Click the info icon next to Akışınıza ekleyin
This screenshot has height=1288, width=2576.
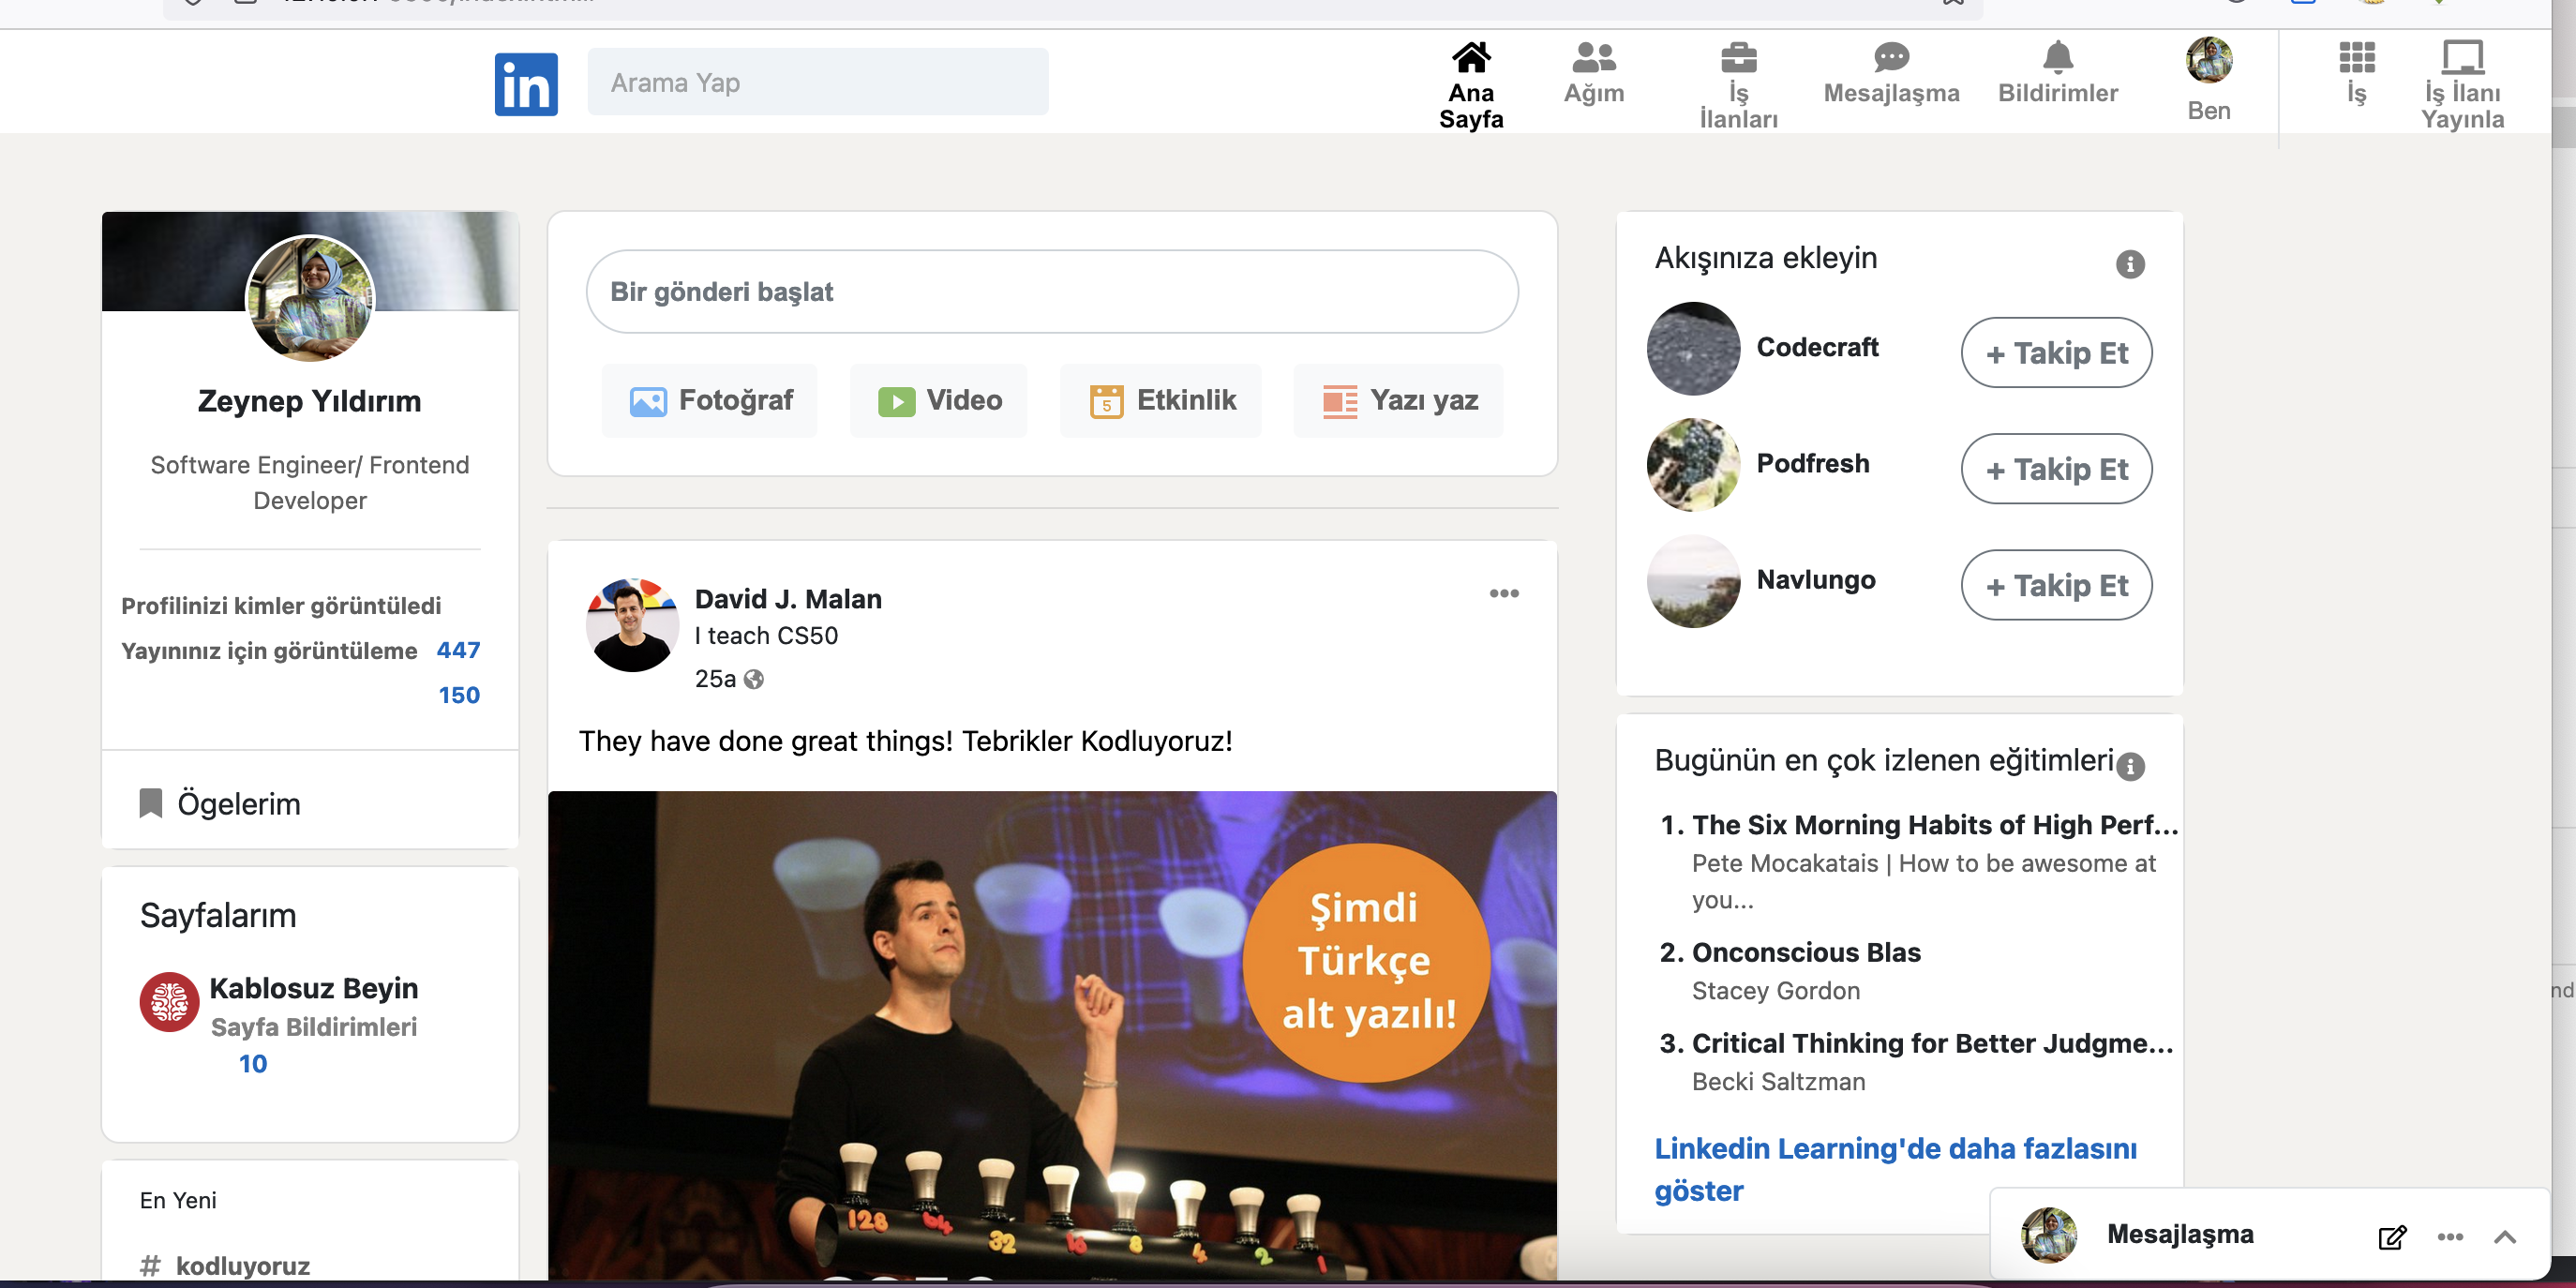click(x=2129, y=263)
